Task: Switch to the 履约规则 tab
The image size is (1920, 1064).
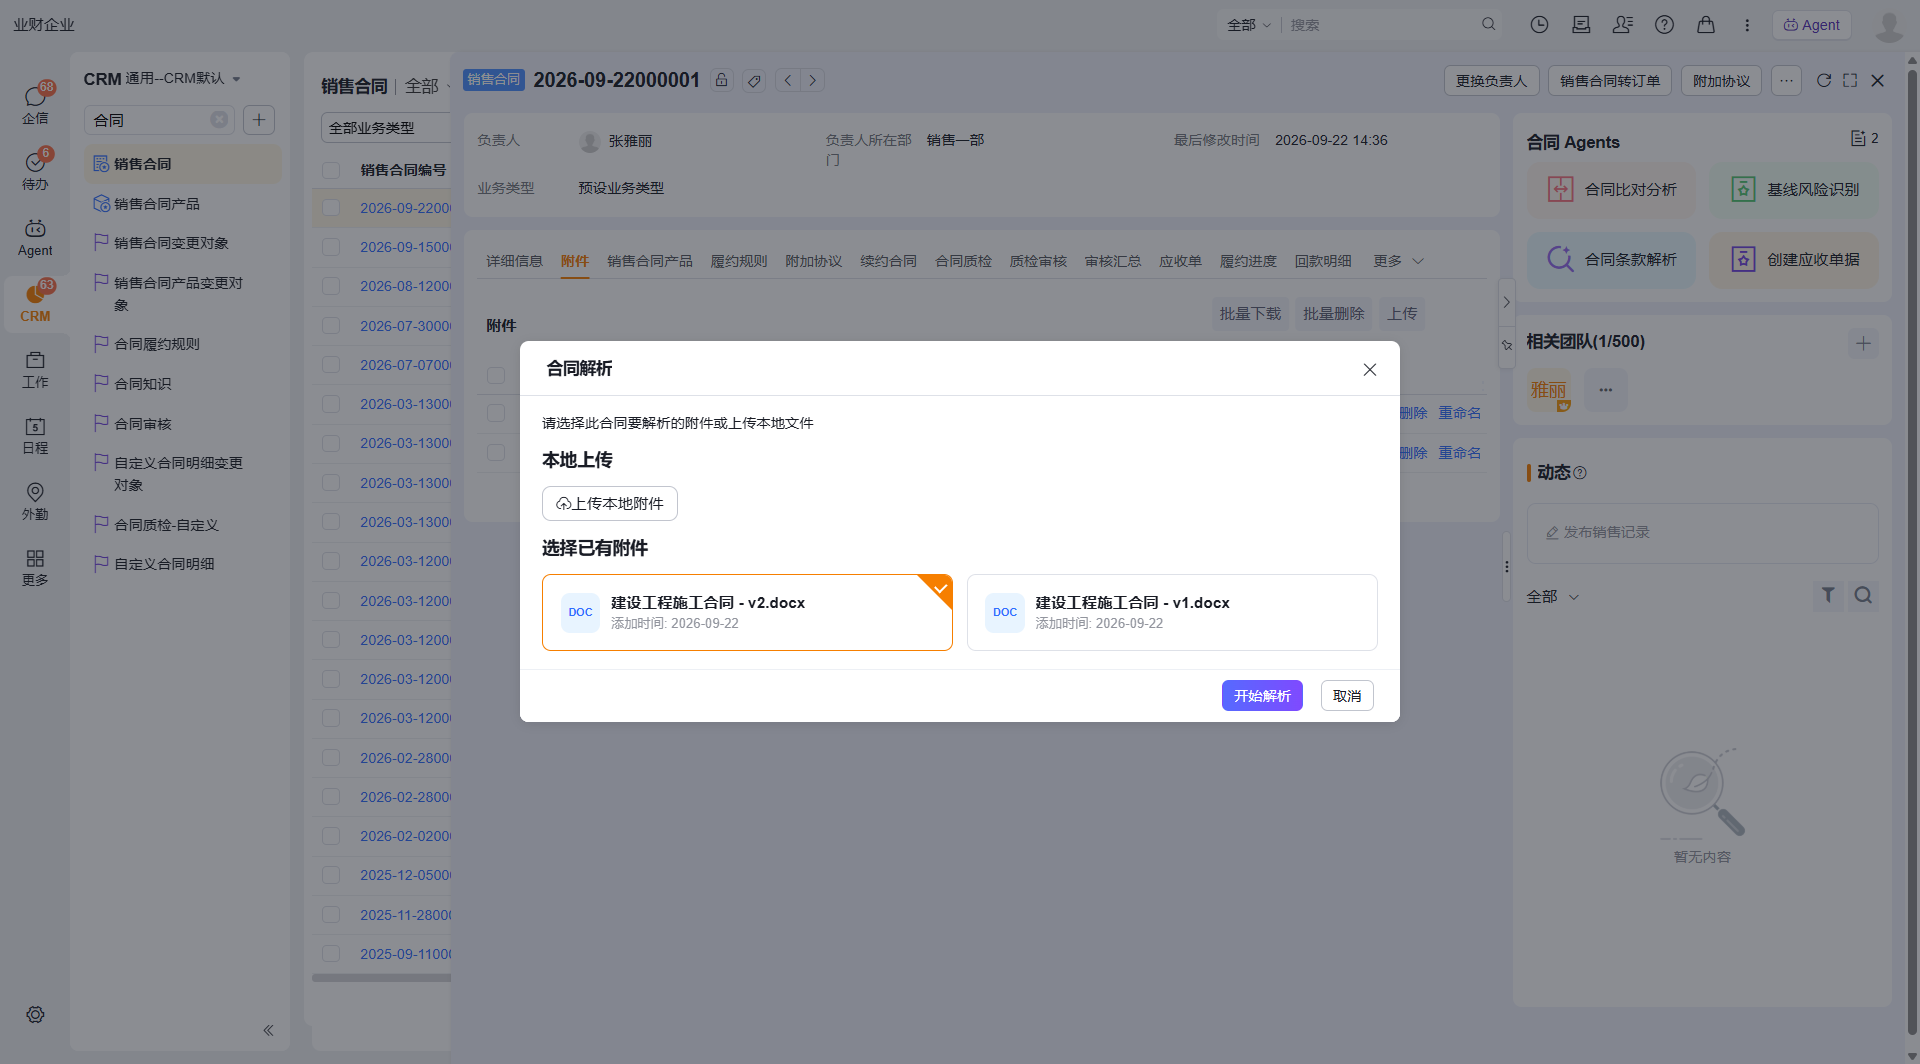Action: [x=739, y=261]
